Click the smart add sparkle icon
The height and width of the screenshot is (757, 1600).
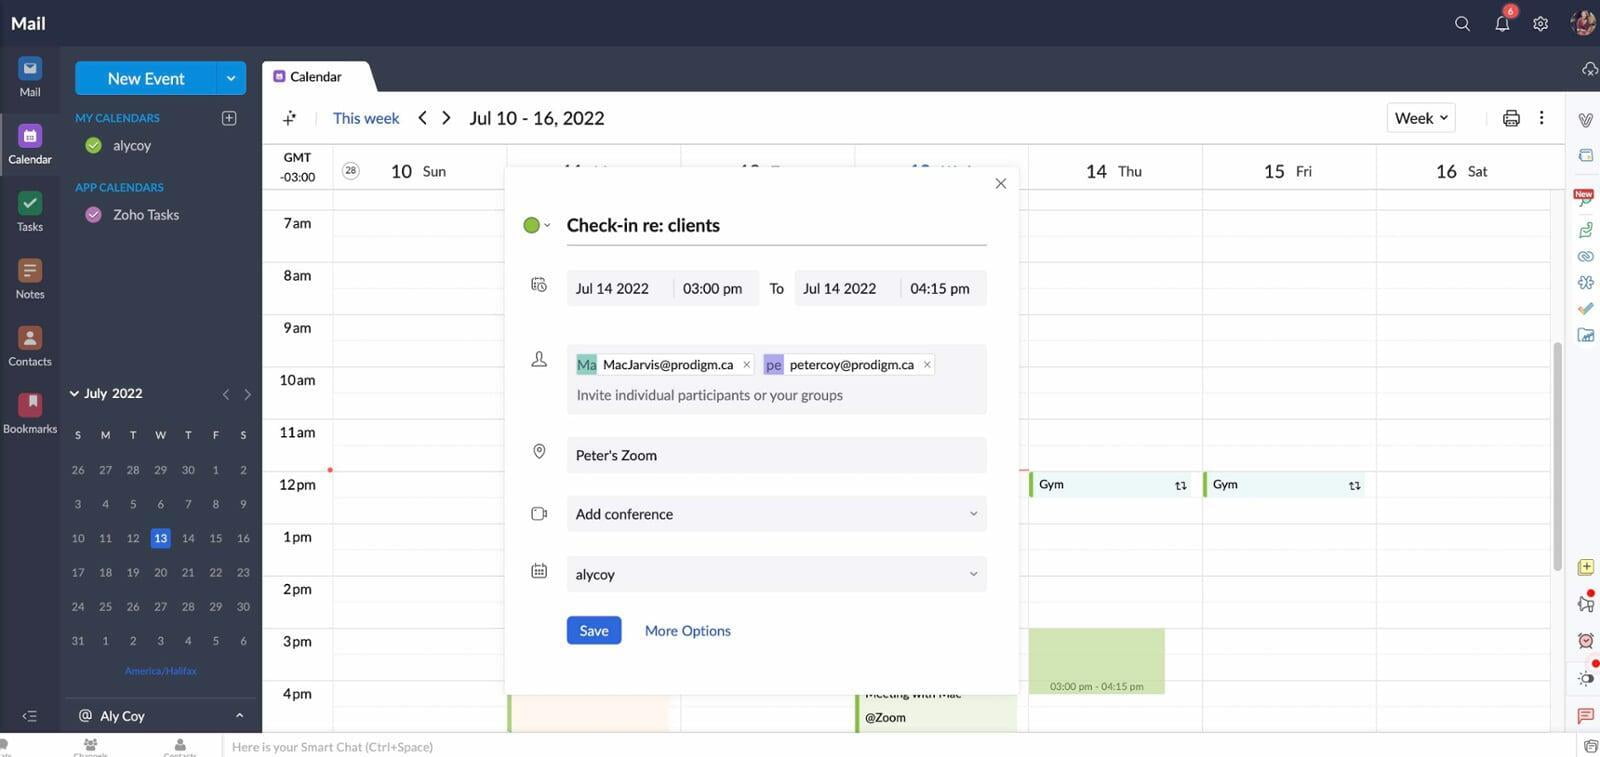coord(290,118)
